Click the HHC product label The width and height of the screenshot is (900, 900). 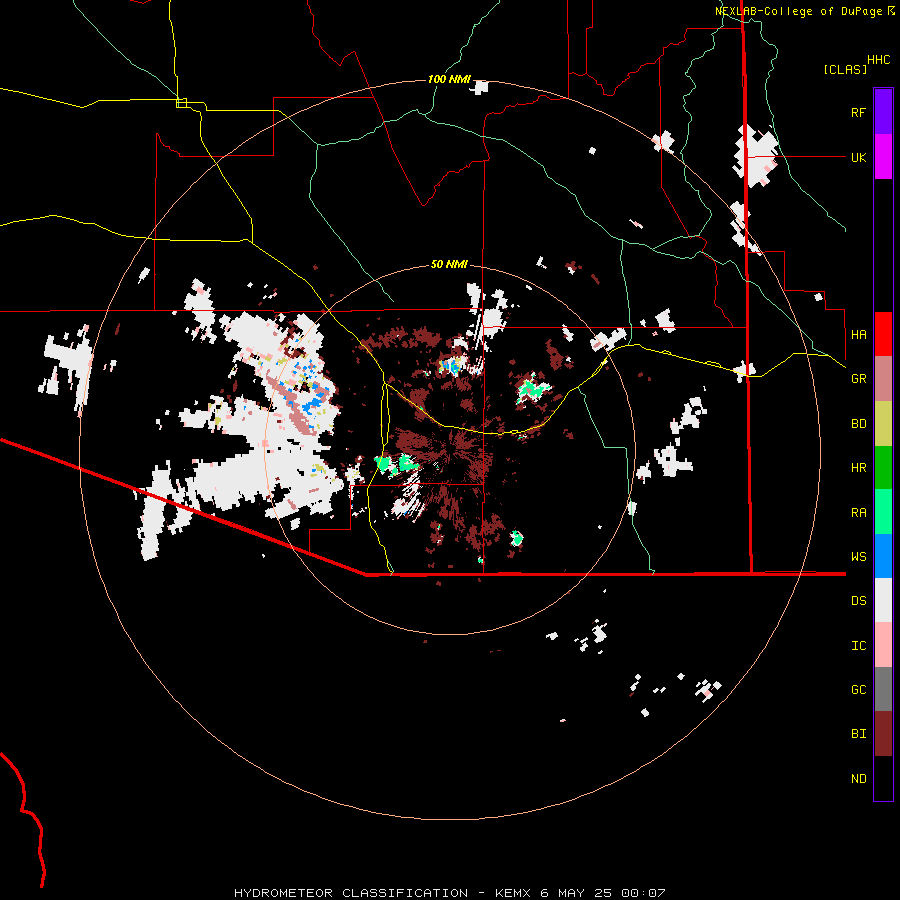(878, 60)
